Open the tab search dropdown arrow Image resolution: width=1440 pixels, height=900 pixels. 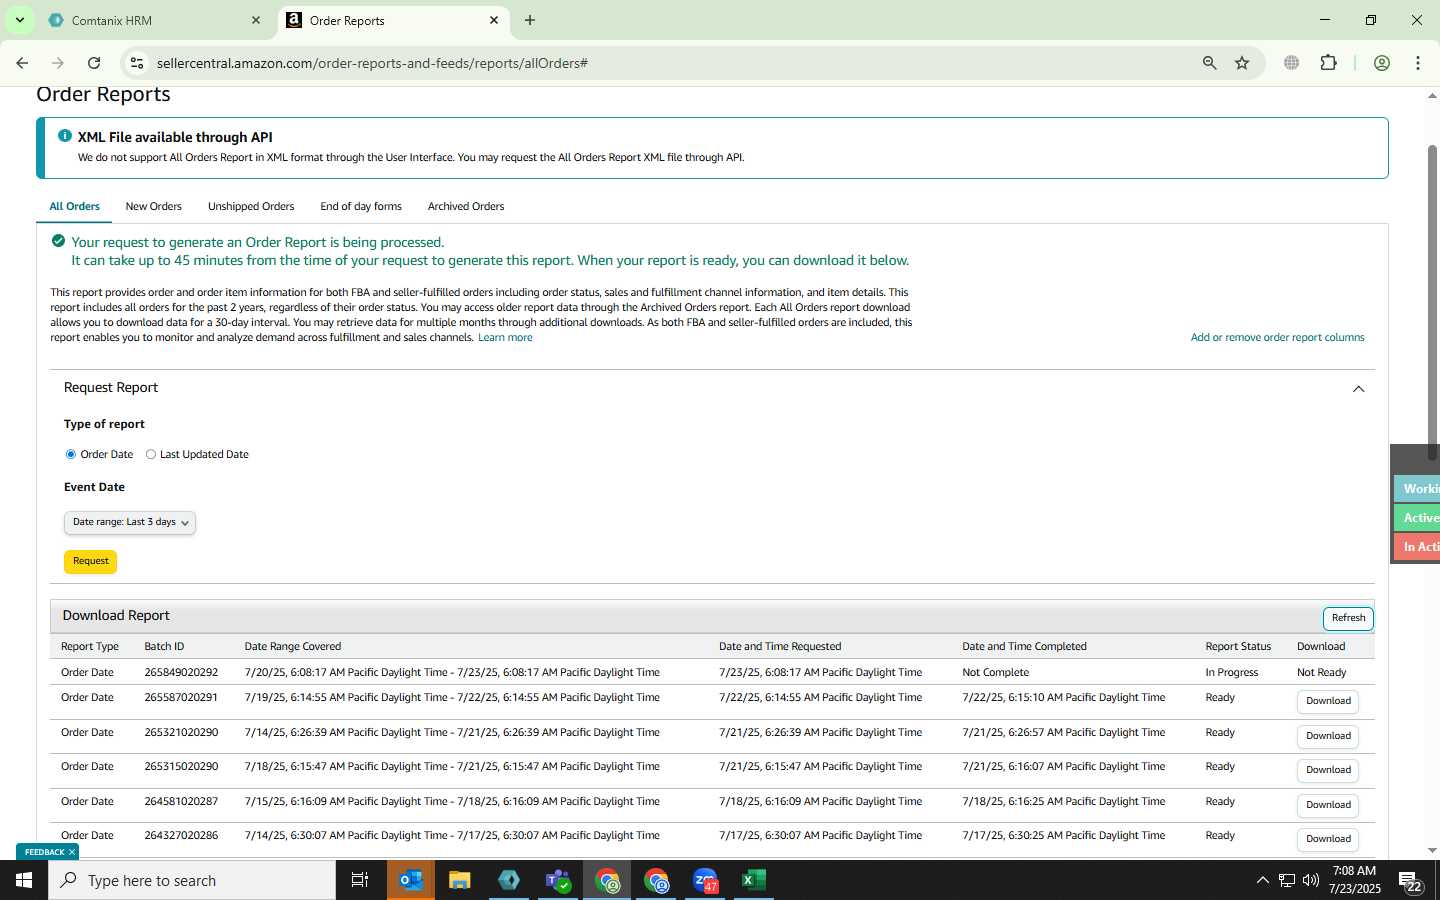(x=19, y=20)
